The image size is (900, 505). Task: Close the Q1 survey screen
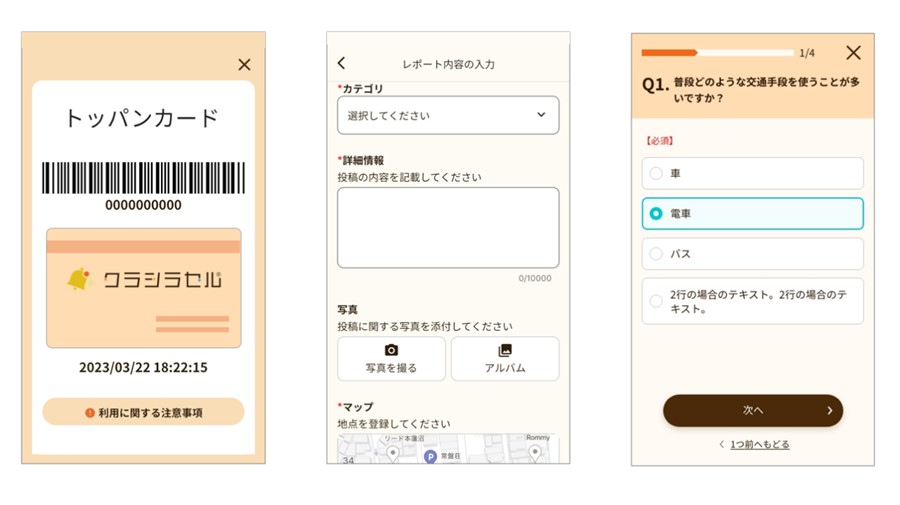tap(853, 53)
